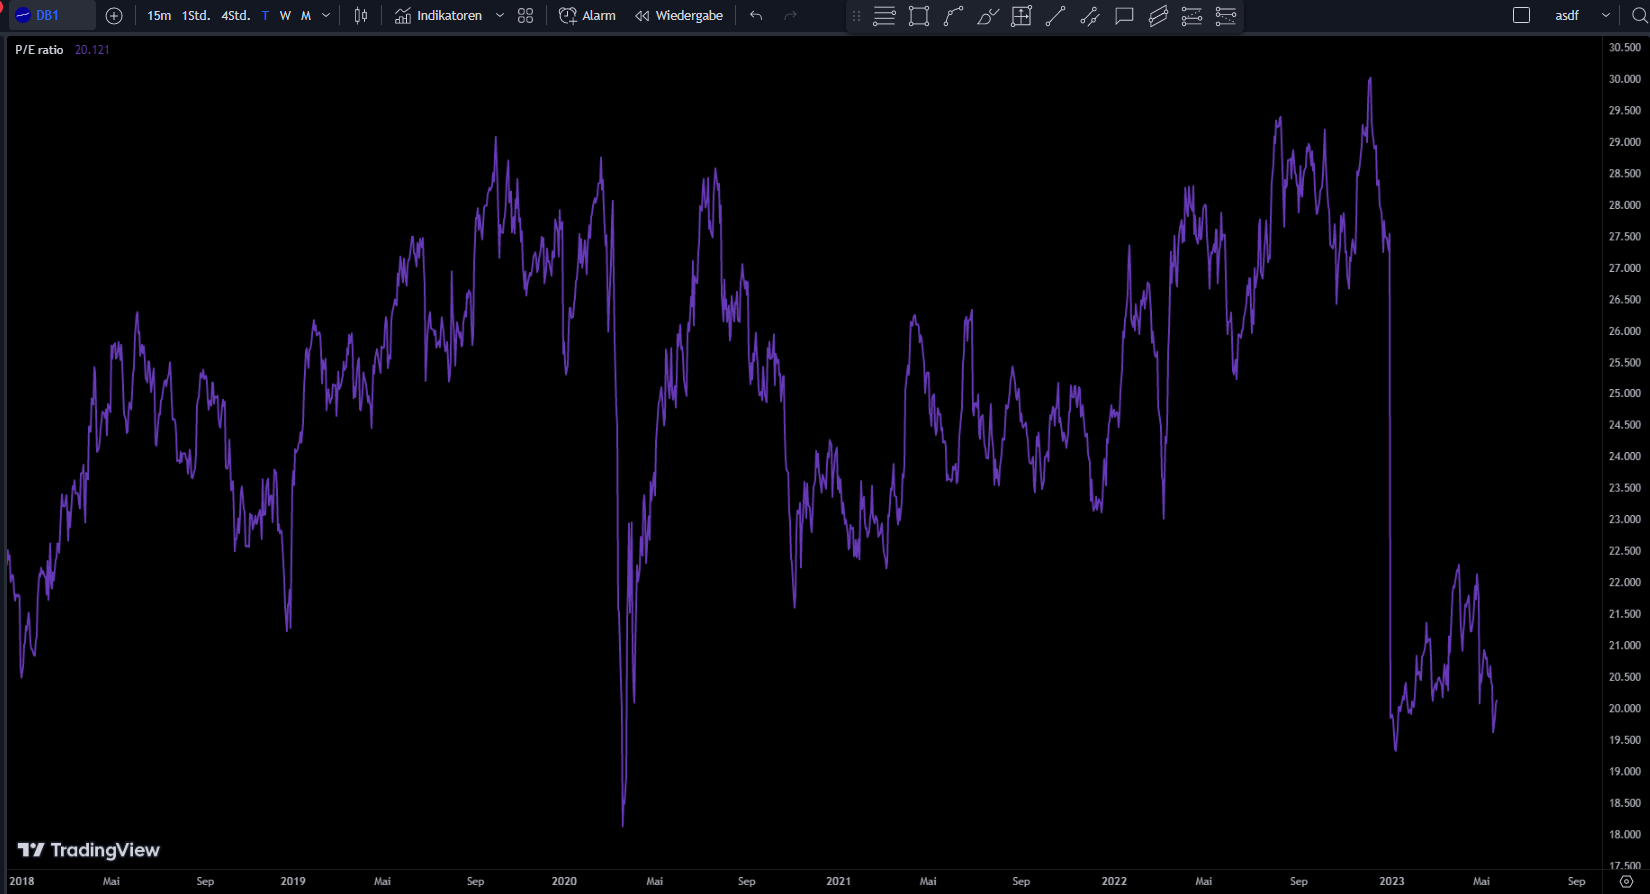1650x894 pixels.
Task: Pick the brush drawing tool
Action: (x=987, y=16)
